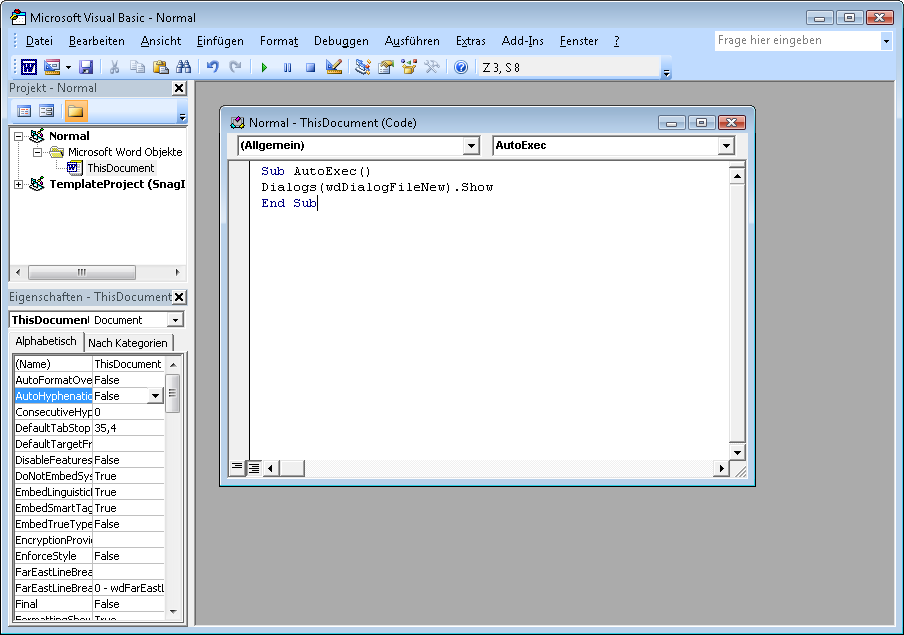Click the 'Frage hier eingeben' help field
This screenshot has width=904, height=635.
pyautogui.click(x=797, y=41)
